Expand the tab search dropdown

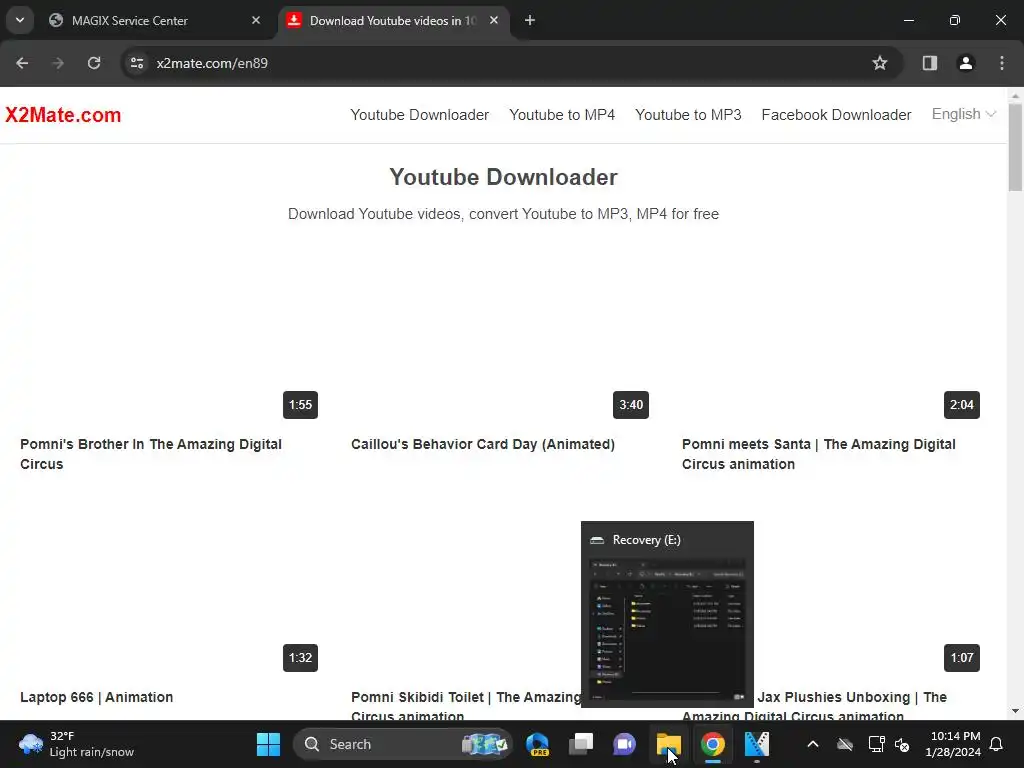click(20, 20)
